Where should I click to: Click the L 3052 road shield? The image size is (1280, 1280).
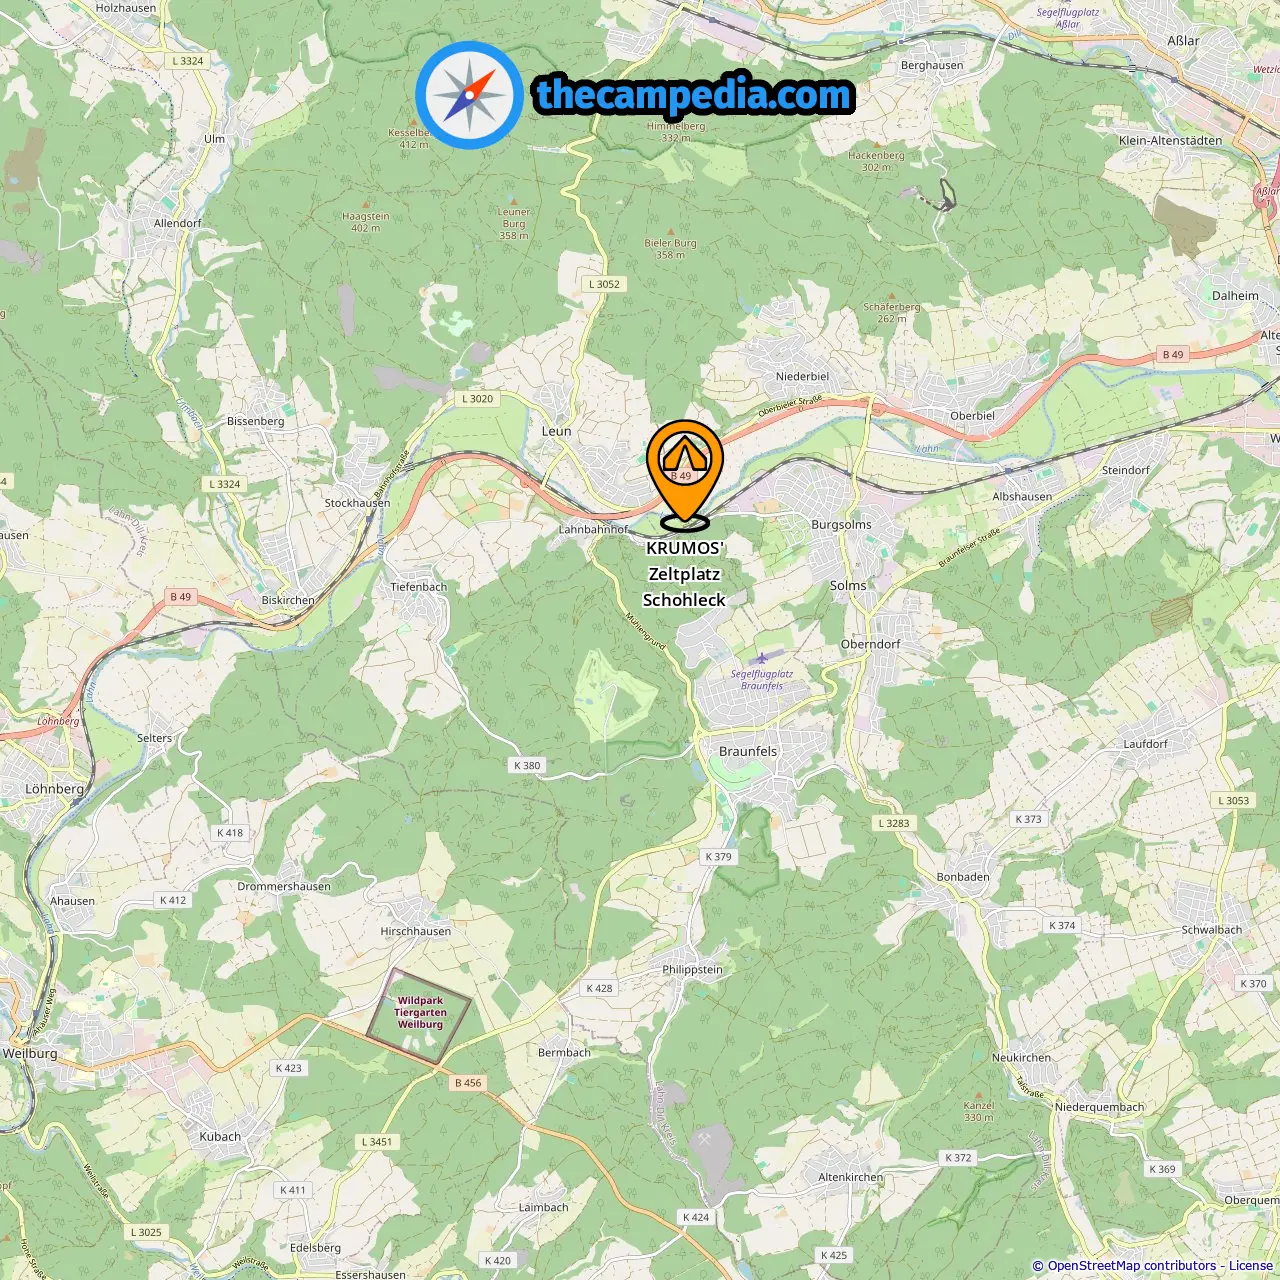pyautogui.click(x=604, y=284)
